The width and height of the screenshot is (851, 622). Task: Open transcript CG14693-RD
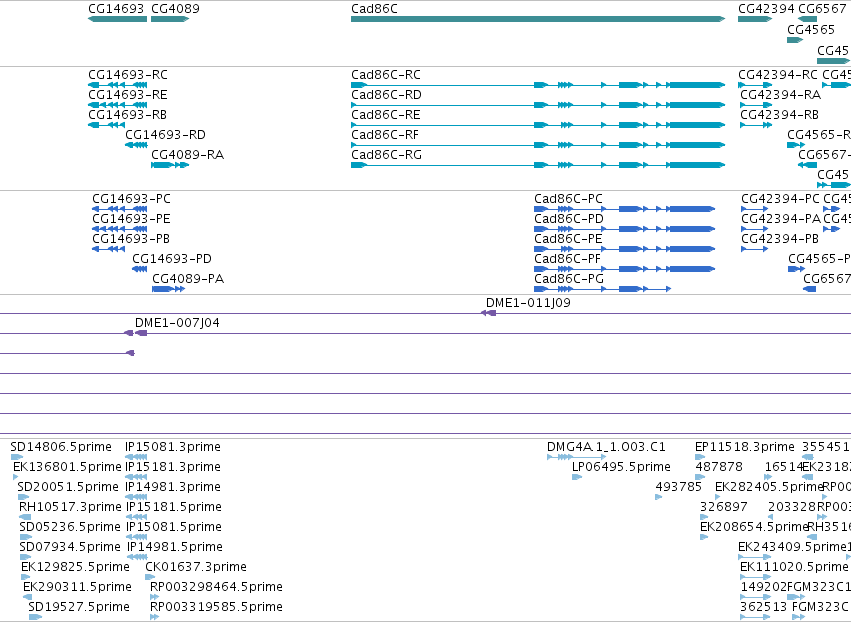click(136, 145)
